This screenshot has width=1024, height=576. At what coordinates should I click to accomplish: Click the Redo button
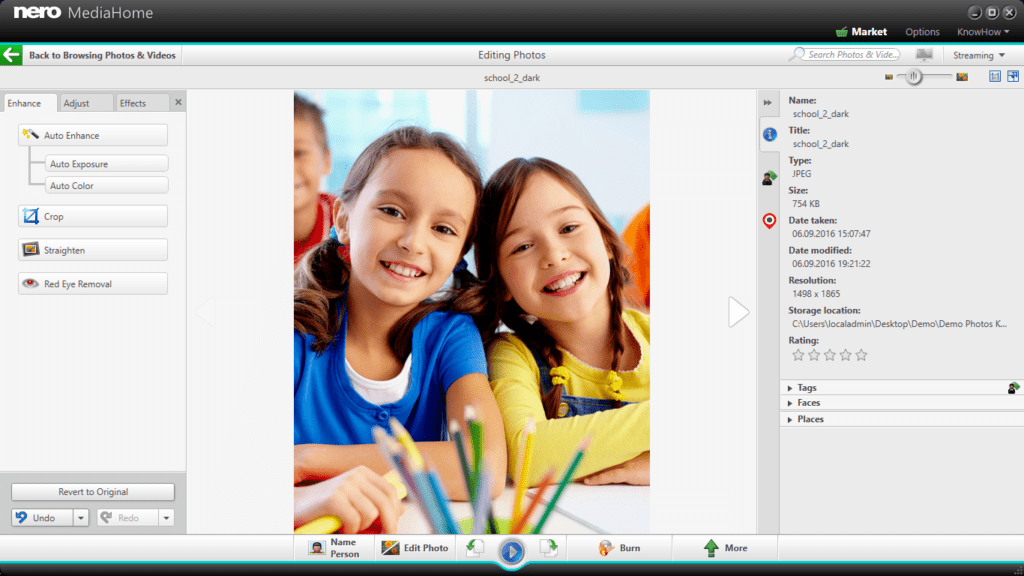pos(128,518)
